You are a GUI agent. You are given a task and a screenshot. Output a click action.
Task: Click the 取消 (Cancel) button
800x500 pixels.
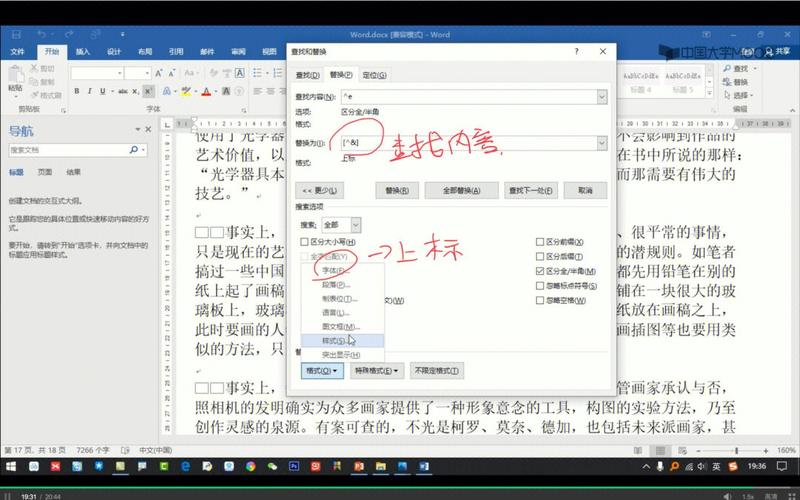585,190
